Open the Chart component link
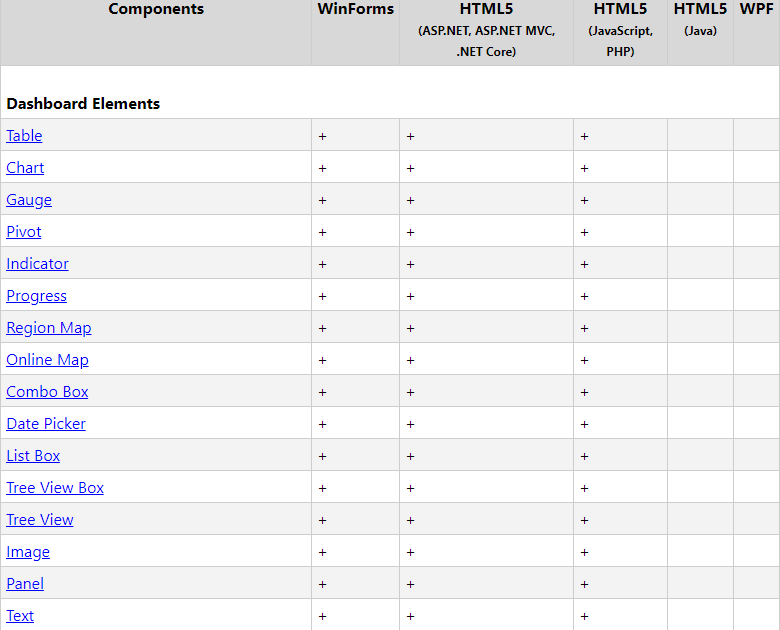 [x=25, y=168]
